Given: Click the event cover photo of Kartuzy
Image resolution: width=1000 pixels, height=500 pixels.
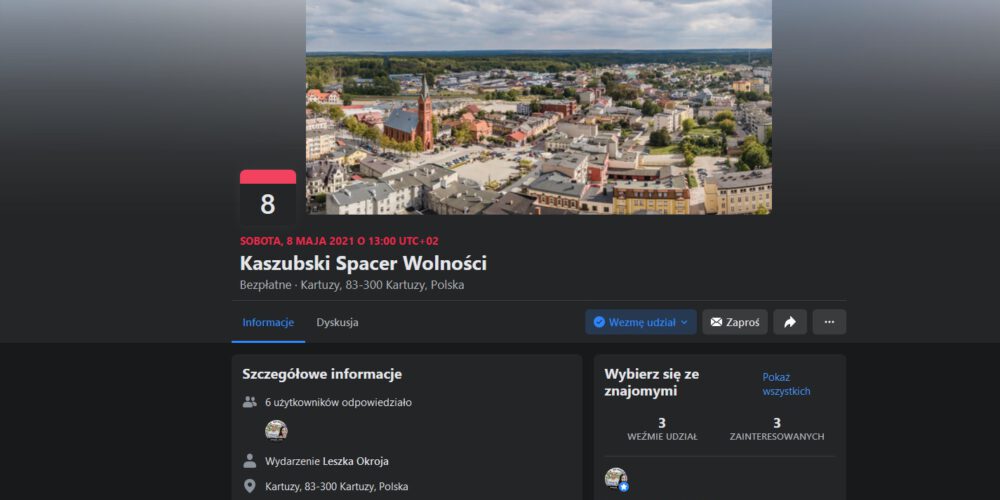Looking at the screenshot, I should coord(539,107).
